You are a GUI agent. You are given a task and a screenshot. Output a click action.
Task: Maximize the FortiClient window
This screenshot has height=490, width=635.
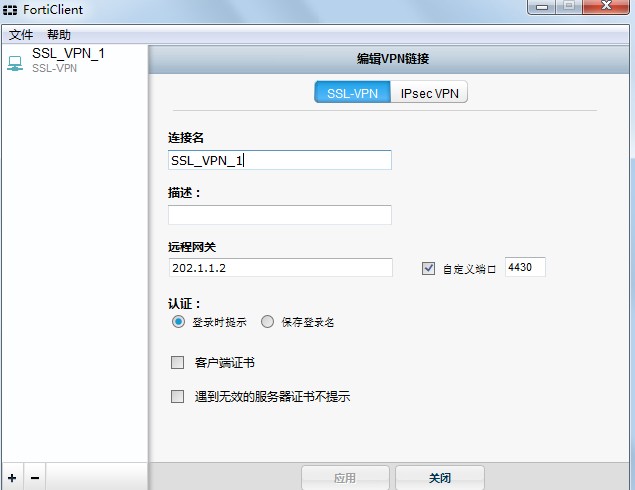click(x=569, y=6)
